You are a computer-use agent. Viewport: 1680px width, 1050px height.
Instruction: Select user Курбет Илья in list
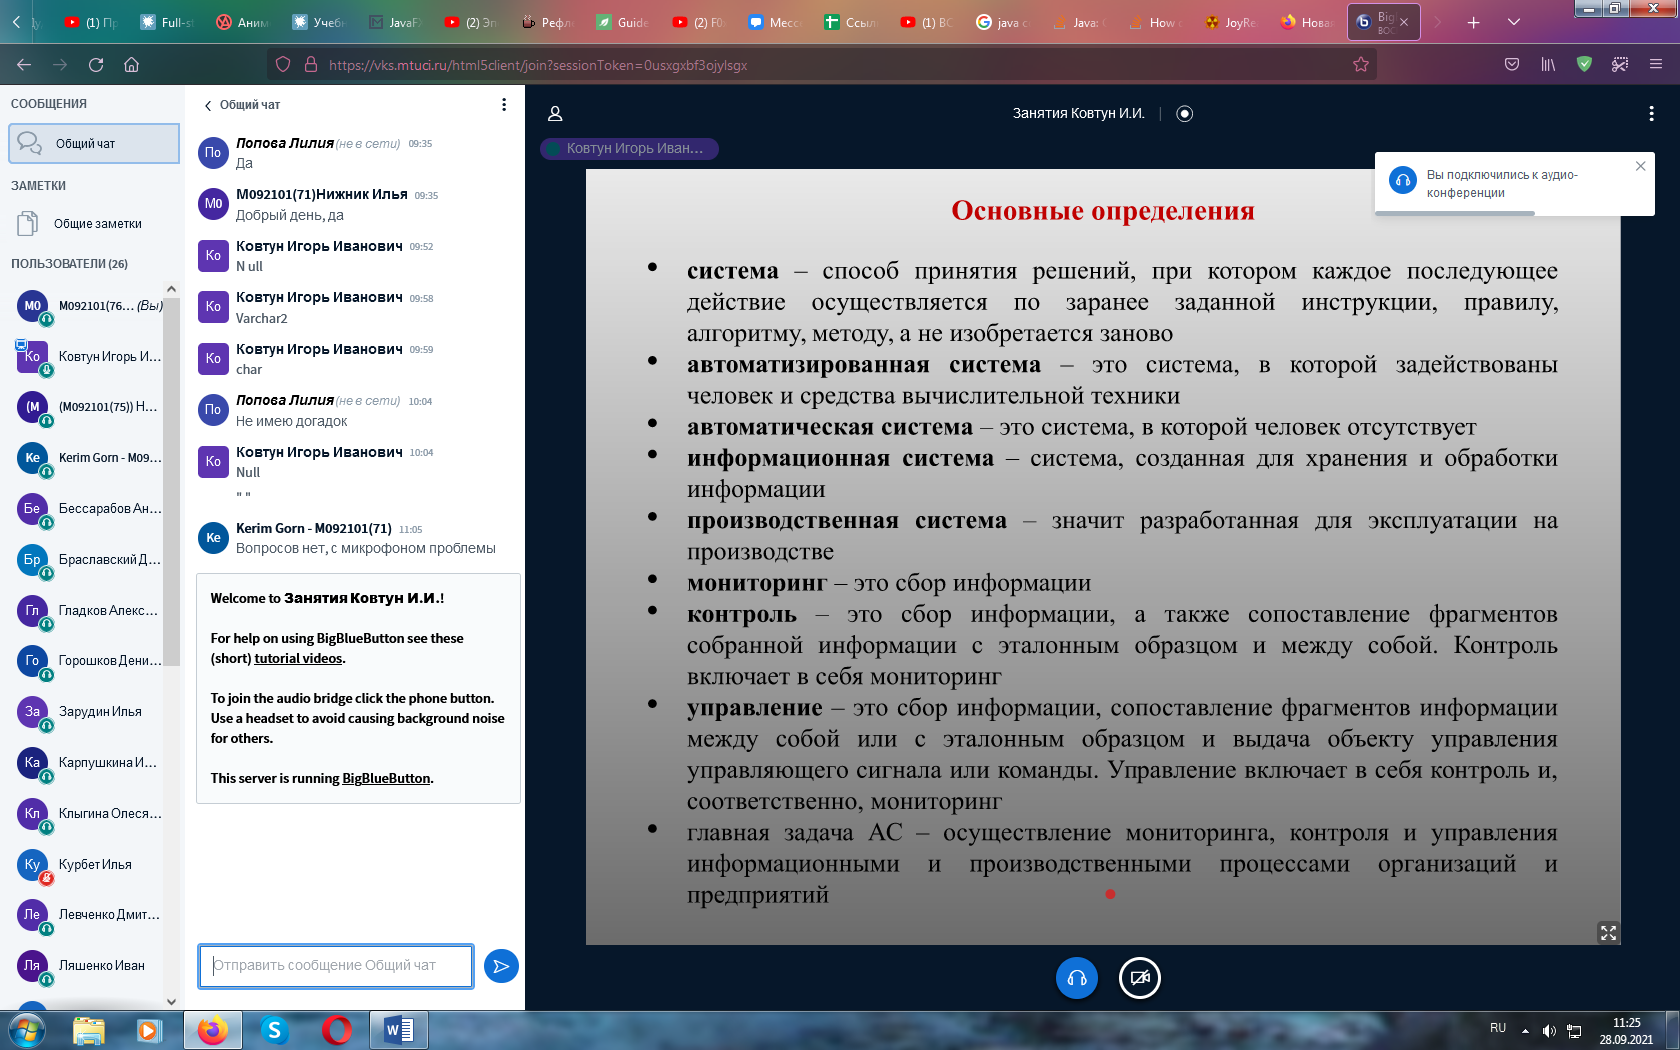pyautogui.click(x=90, y=865)
